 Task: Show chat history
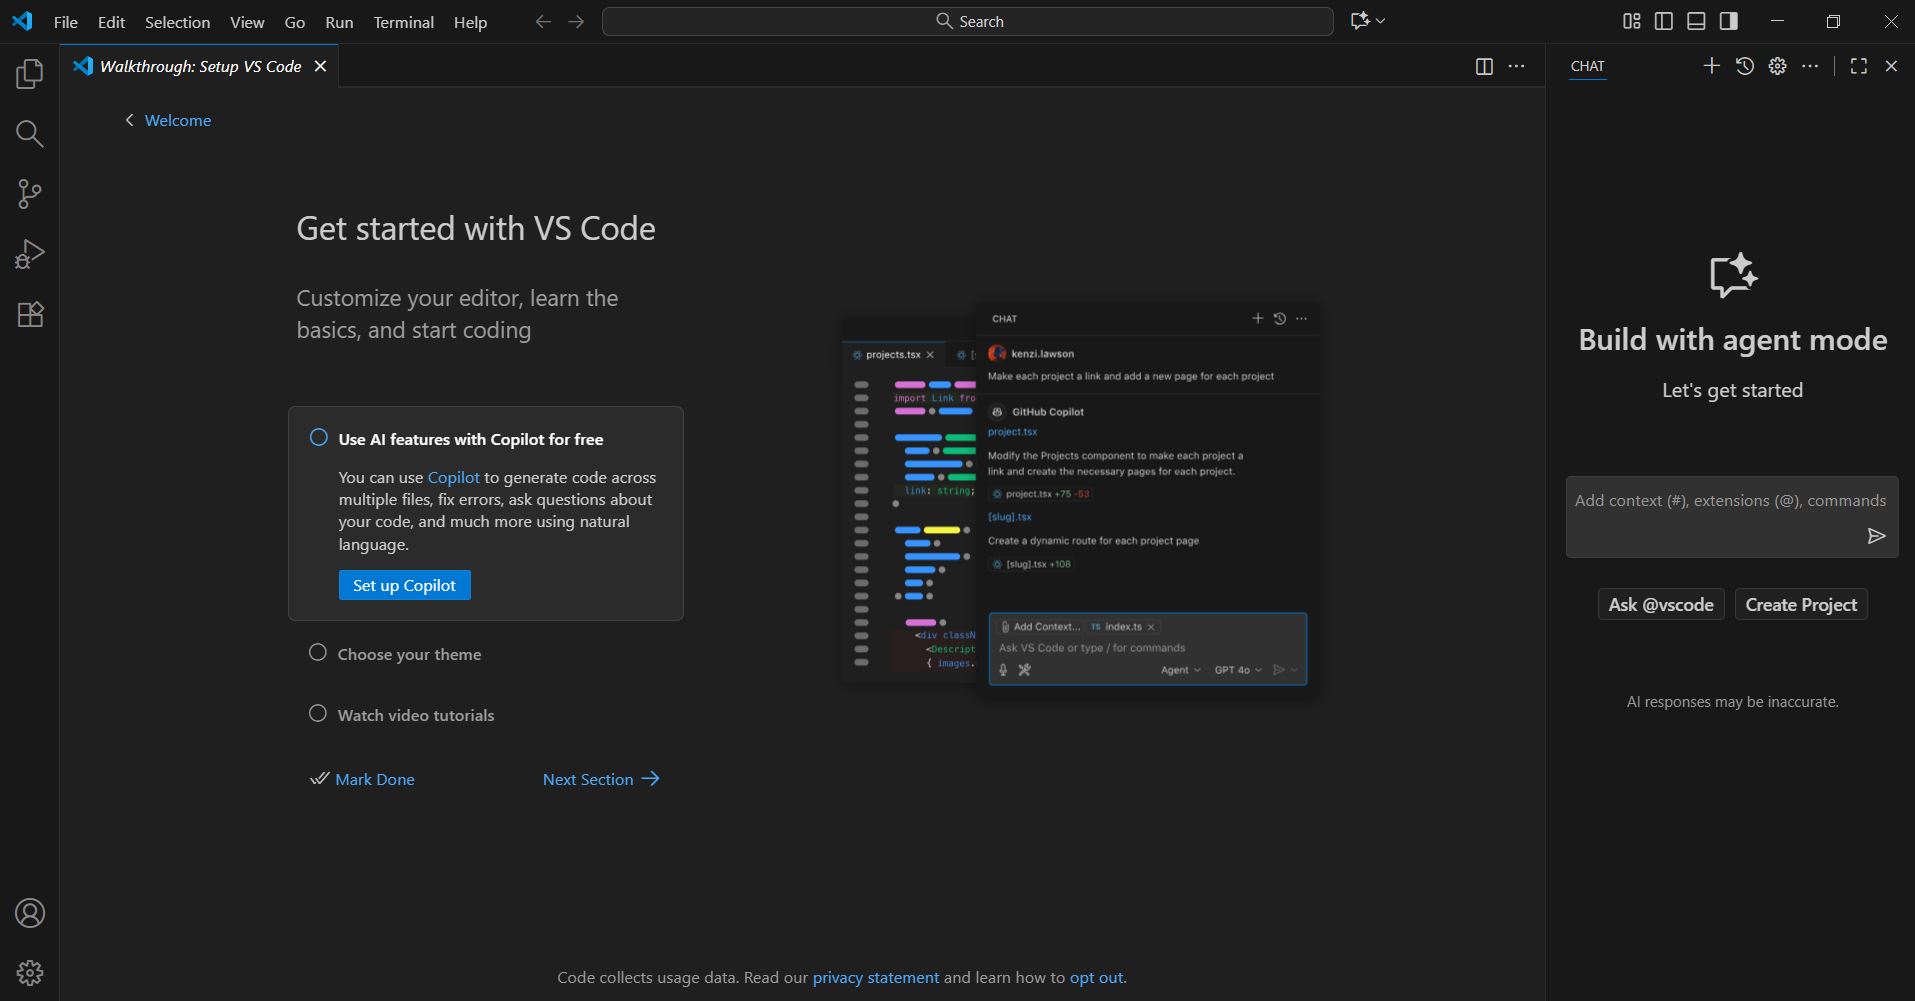pyautogui.click(x=1745, y=66)
